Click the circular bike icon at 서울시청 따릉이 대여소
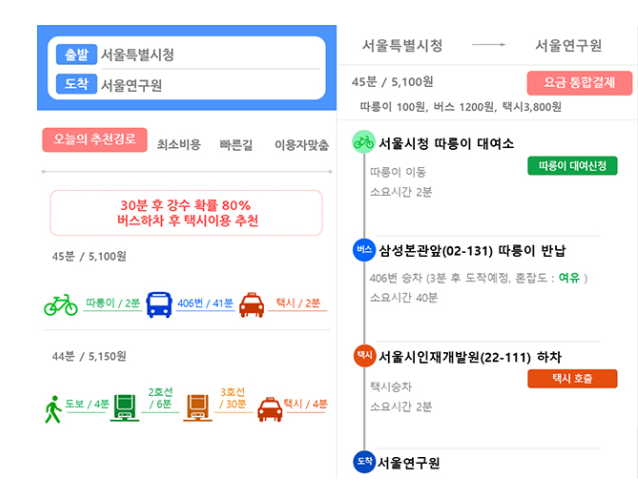Screen dimensions: 638x492 coord(363,142)
